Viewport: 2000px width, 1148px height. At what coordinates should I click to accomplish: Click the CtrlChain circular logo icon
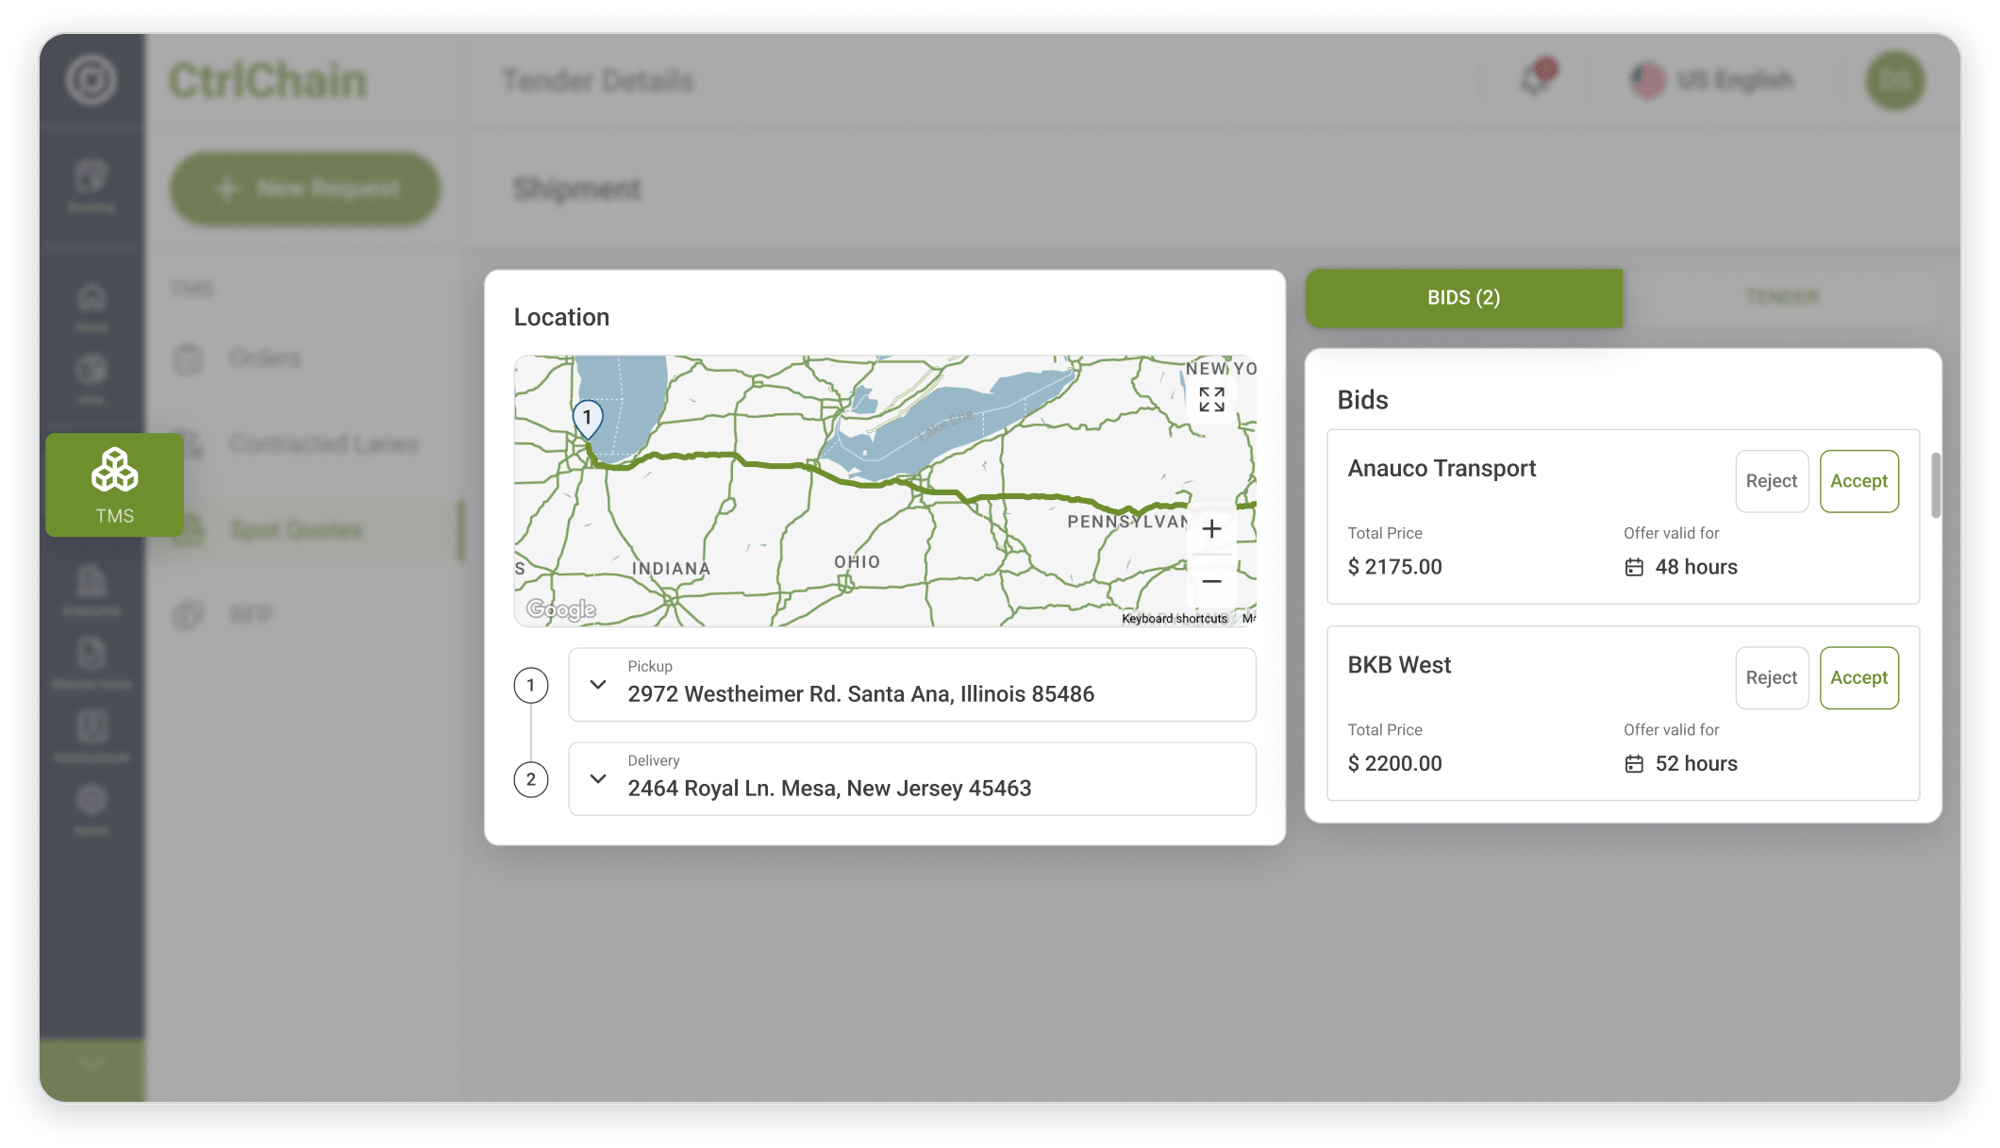(x=91, y=80)
